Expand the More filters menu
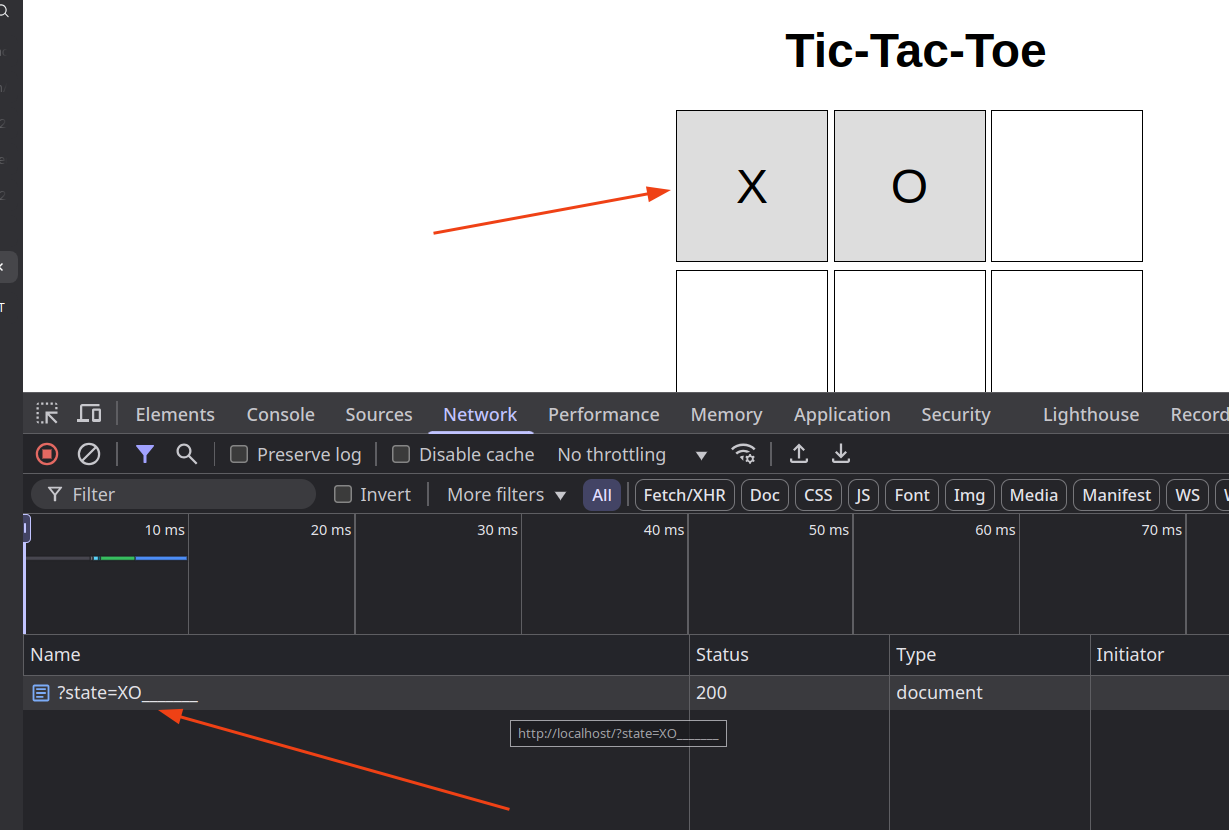This screenshot has height=830, width=1229. pyautogui.click(x=506, y=495)
